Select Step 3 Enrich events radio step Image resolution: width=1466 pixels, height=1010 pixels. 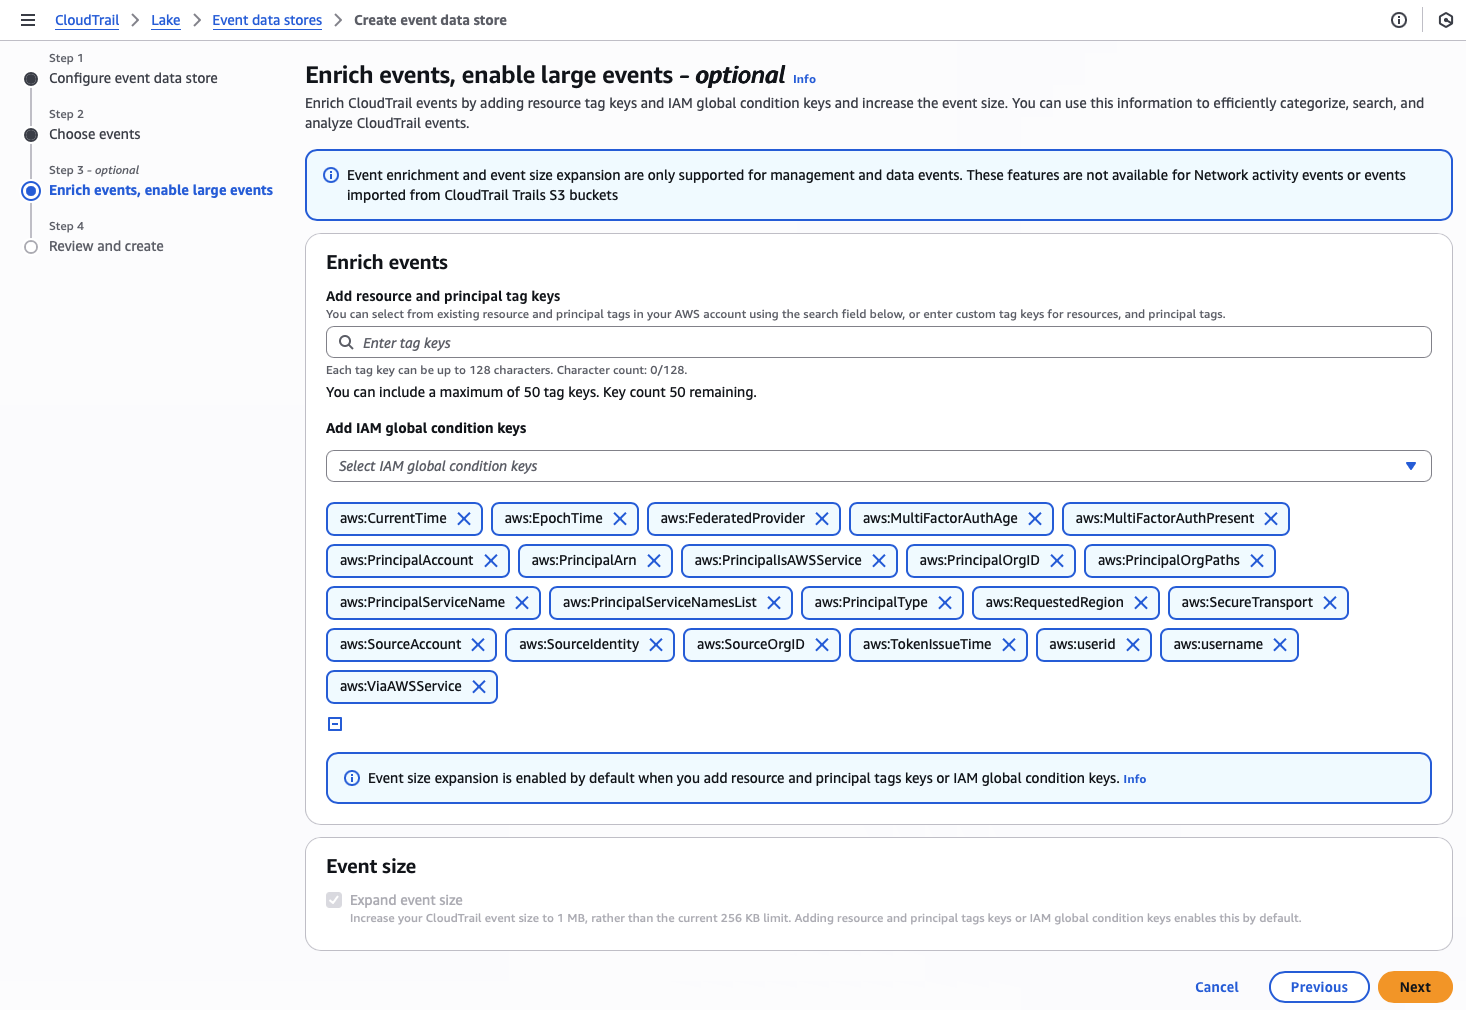click(31, 191)
